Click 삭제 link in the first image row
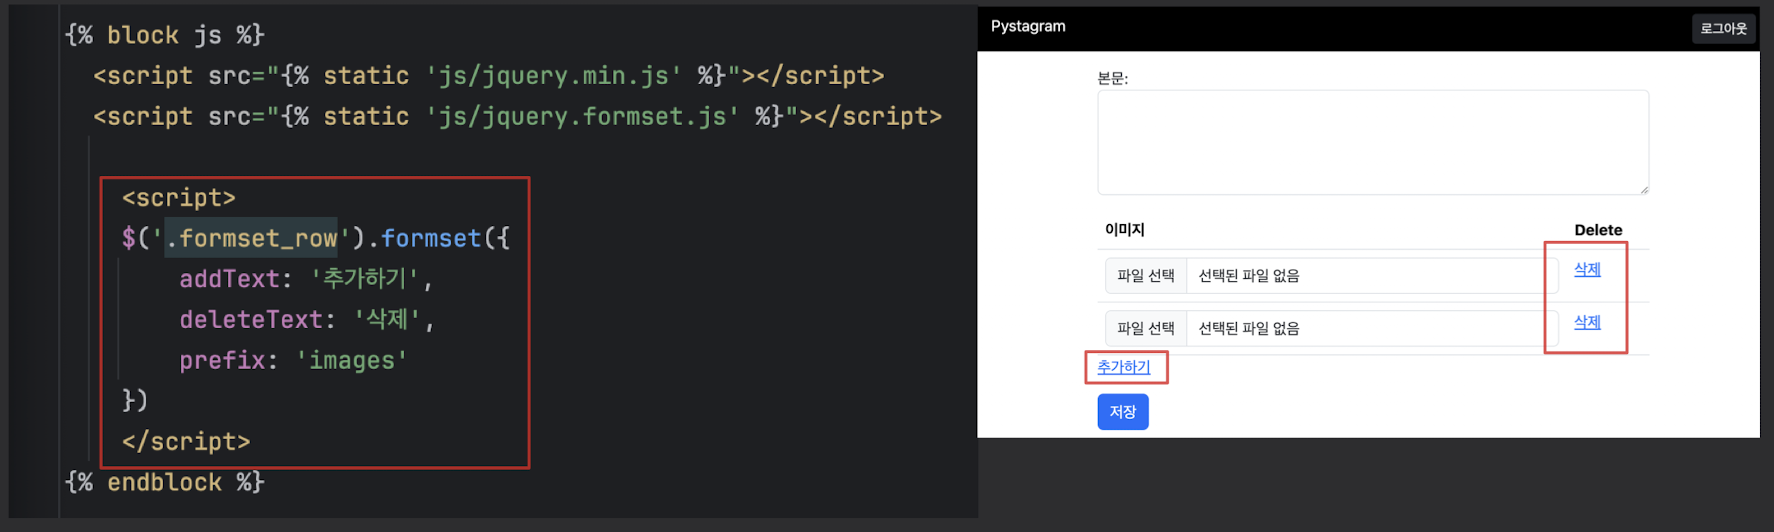This screenshot has width=1774, height=532. point(1587,270)
